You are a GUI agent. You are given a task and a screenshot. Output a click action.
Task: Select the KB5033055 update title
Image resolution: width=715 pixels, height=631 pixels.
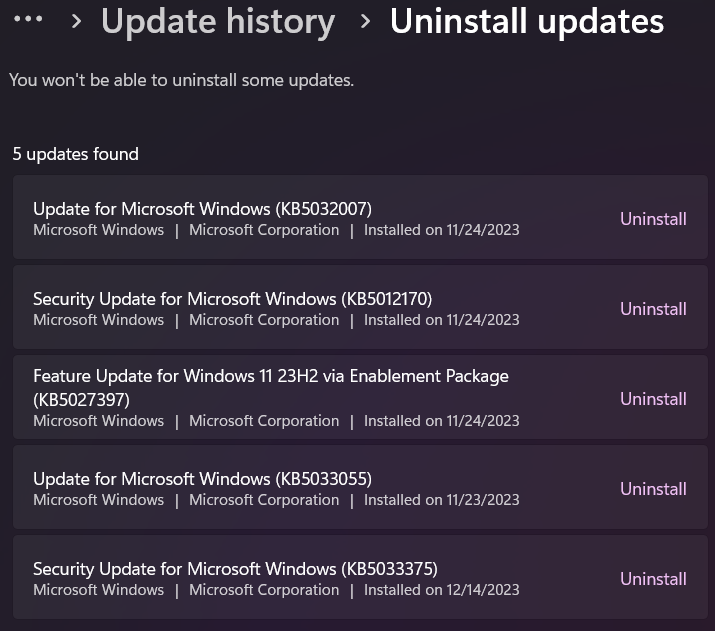pyautogui.click(x=202, y=479)
